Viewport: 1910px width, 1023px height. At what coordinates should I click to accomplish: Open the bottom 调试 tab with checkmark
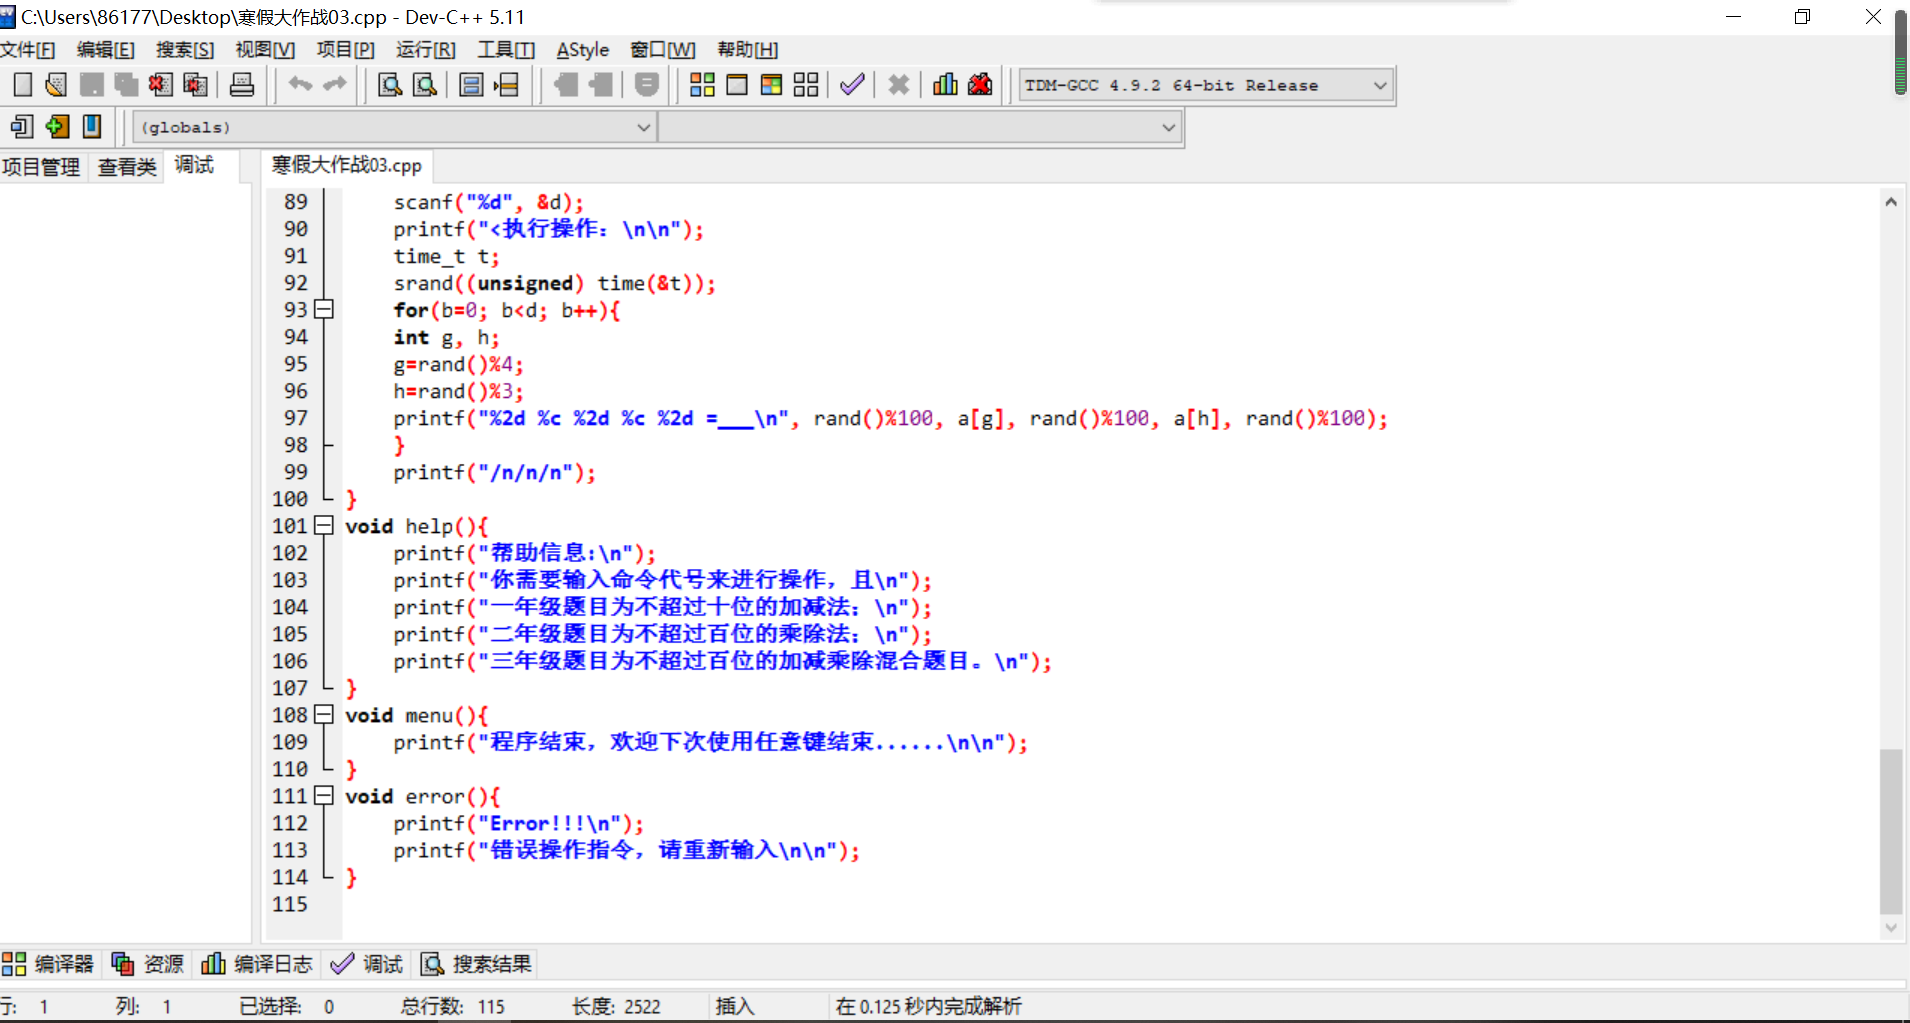pyautogui.click(x=366, y=964)
